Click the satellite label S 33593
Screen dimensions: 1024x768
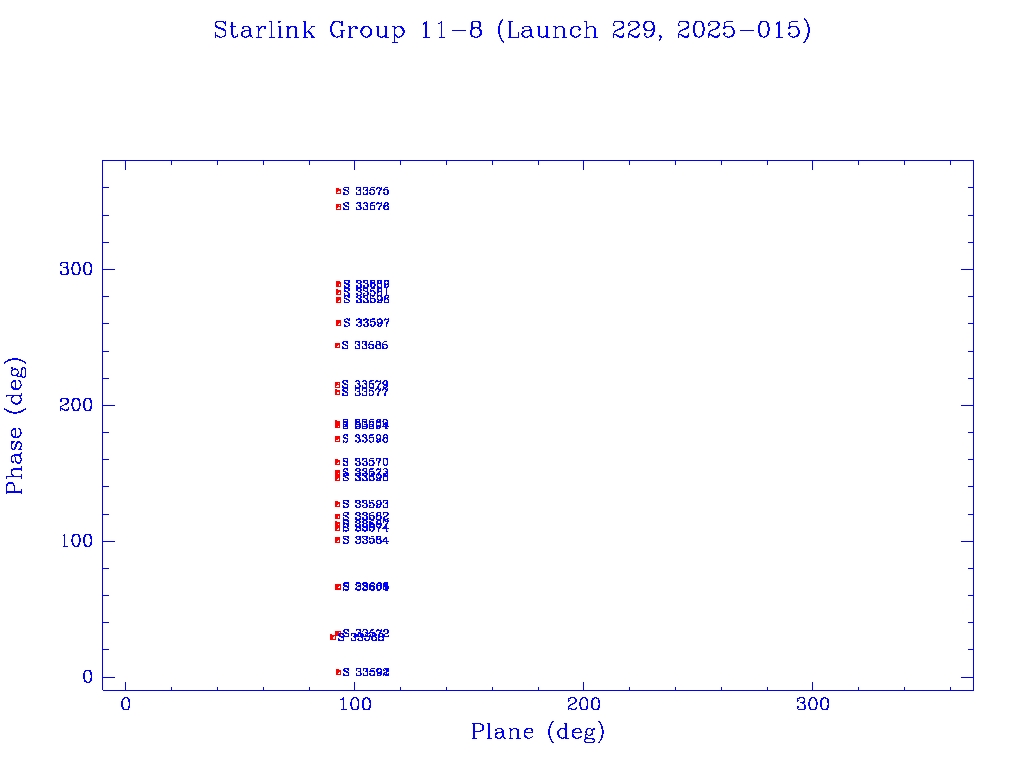click(365, 504)
